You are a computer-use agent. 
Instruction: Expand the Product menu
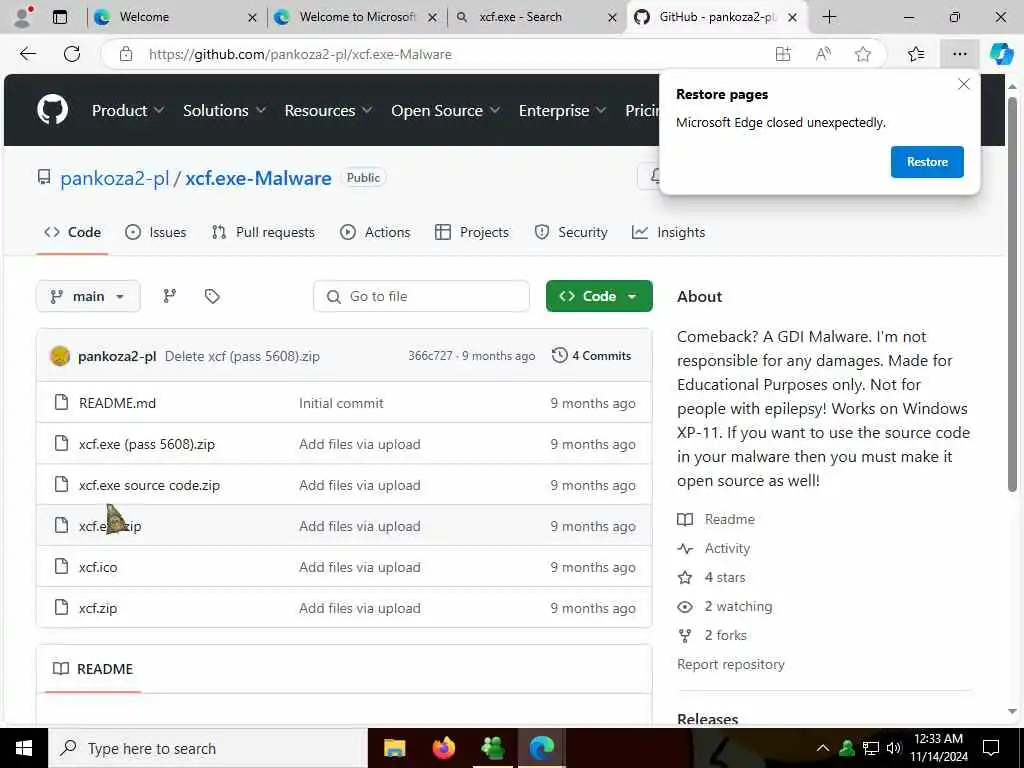pyautogui.click(x=127, y=110)
